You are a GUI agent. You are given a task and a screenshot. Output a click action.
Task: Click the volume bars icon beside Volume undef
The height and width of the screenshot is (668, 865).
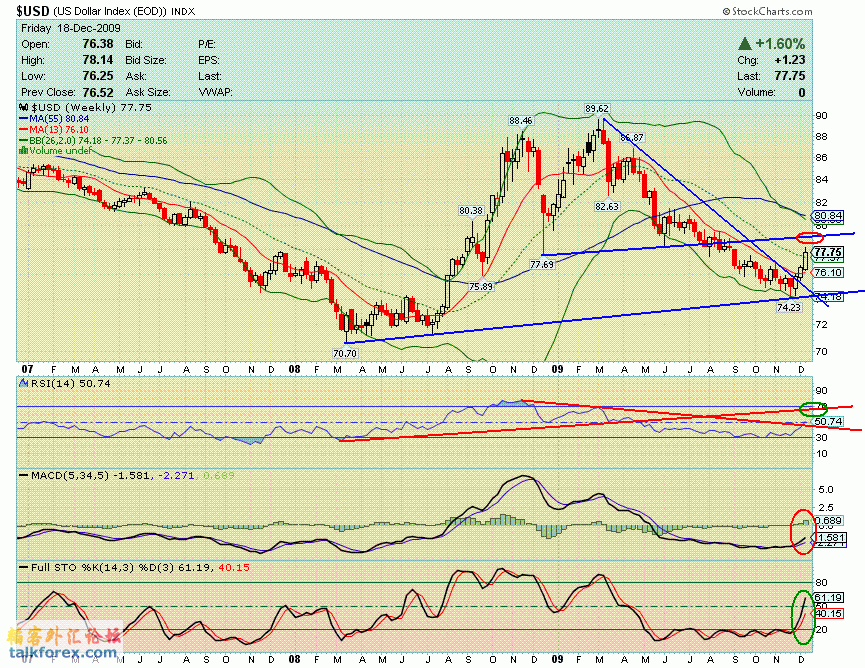pos(23,151)
